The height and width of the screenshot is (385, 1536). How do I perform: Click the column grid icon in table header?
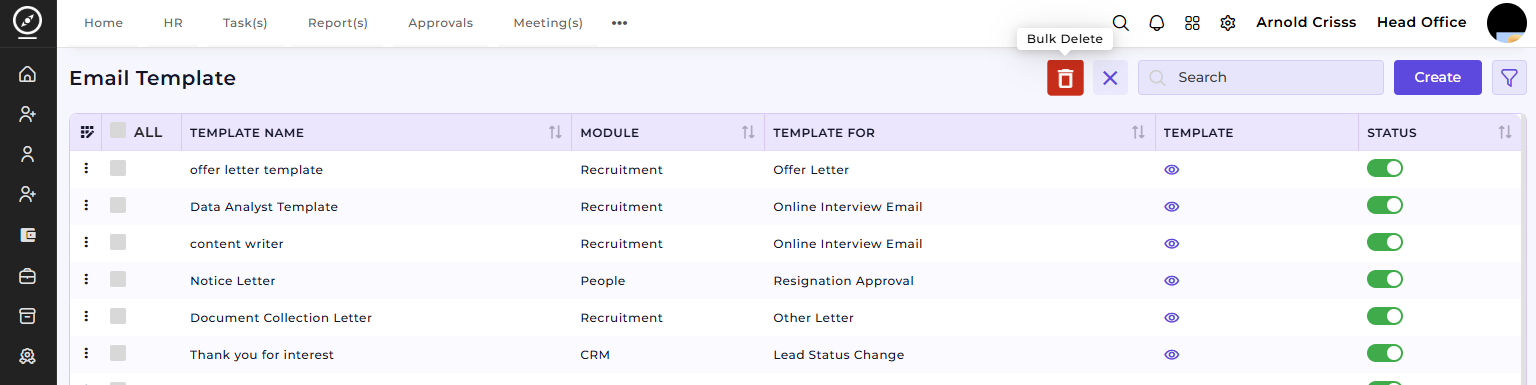coord(87,132)
